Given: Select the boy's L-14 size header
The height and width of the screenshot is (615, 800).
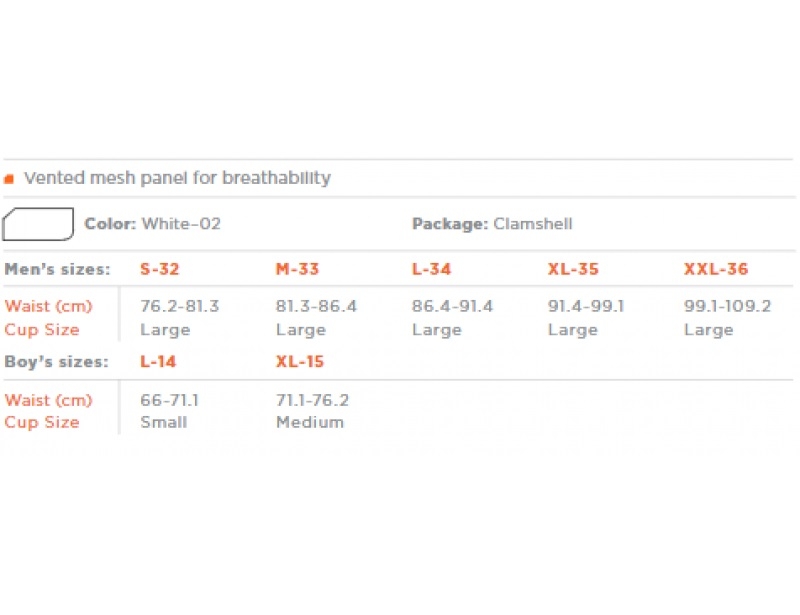Looking at the screenshot, I should tap(158, 362).
